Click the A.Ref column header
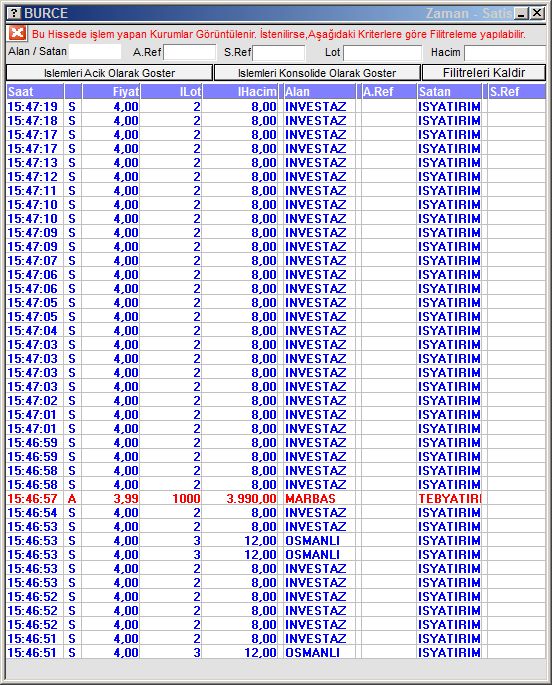The height and width of the screenshot is (685, 552). pyautogui.click(x=389, y=92)
